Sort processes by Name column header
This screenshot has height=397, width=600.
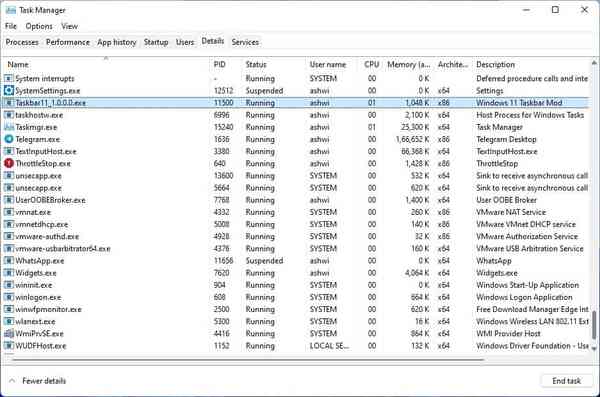pyautogui.click(x=106, y=64)
